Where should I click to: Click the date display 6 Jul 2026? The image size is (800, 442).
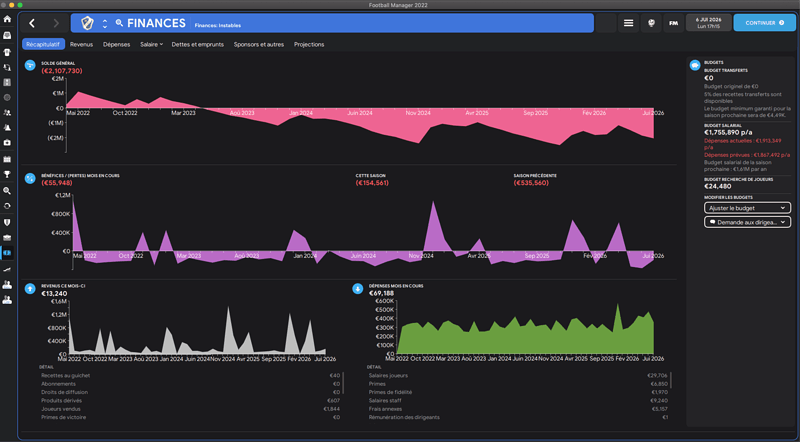tap(711, 22)
